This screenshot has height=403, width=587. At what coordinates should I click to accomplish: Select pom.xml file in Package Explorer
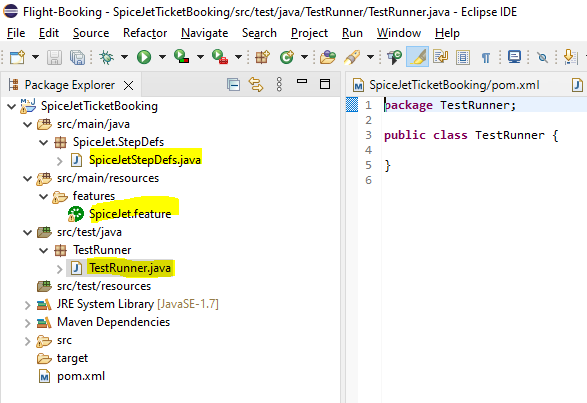[x=81, y=376]
